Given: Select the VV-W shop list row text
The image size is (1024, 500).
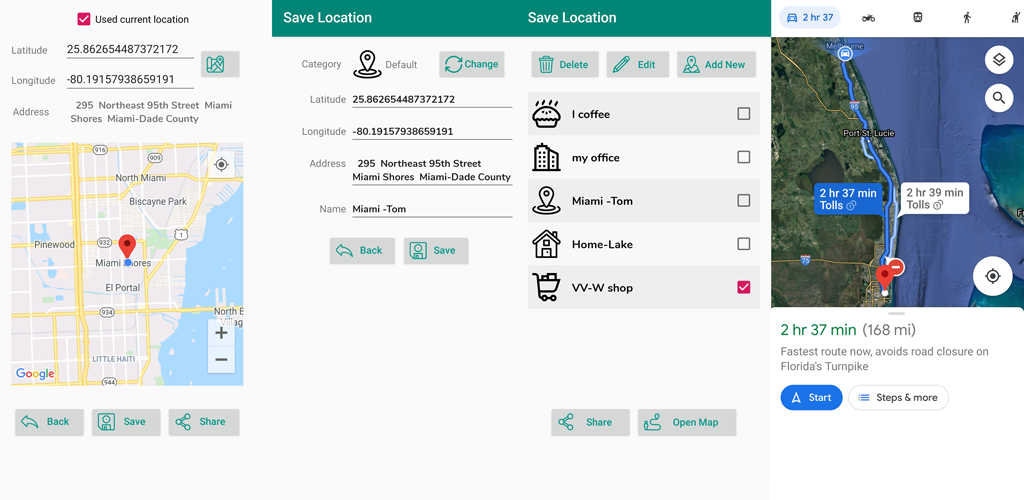Looking at the screenshot, I should click(602, 288).
